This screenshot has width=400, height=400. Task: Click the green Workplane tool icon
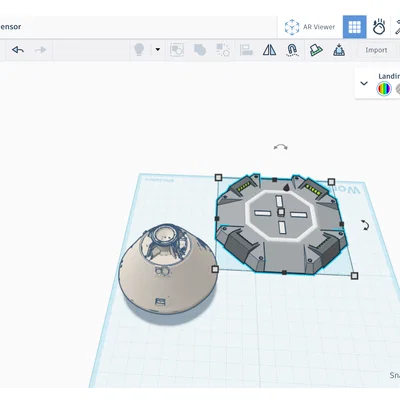pos(316,50)
